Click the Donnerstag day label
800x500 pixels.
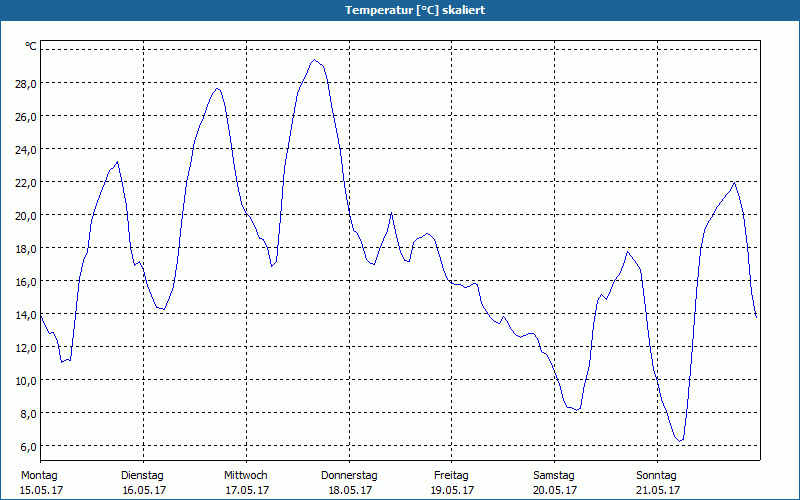click(349, 476)
